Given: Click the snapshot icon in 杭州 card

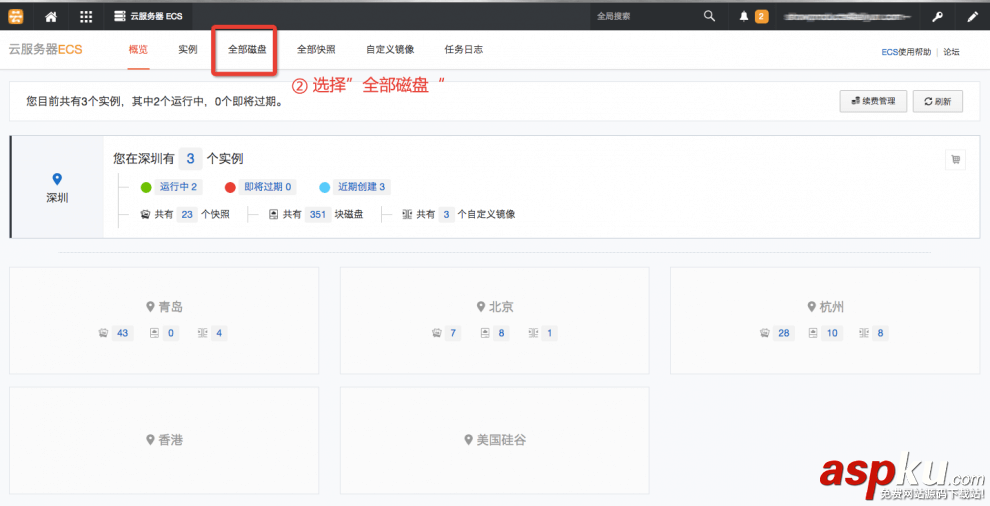Looking at the screenshot, I should 765,334.
